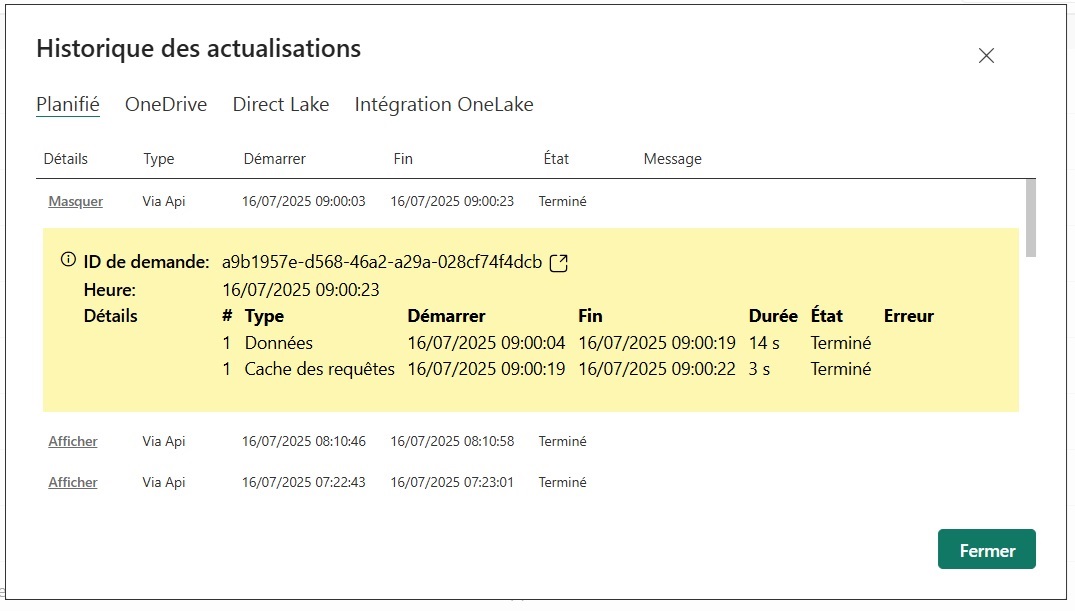Click the info icon beside ID de demande
Viewport: 1075px width, 611px height.
(68, 260)
